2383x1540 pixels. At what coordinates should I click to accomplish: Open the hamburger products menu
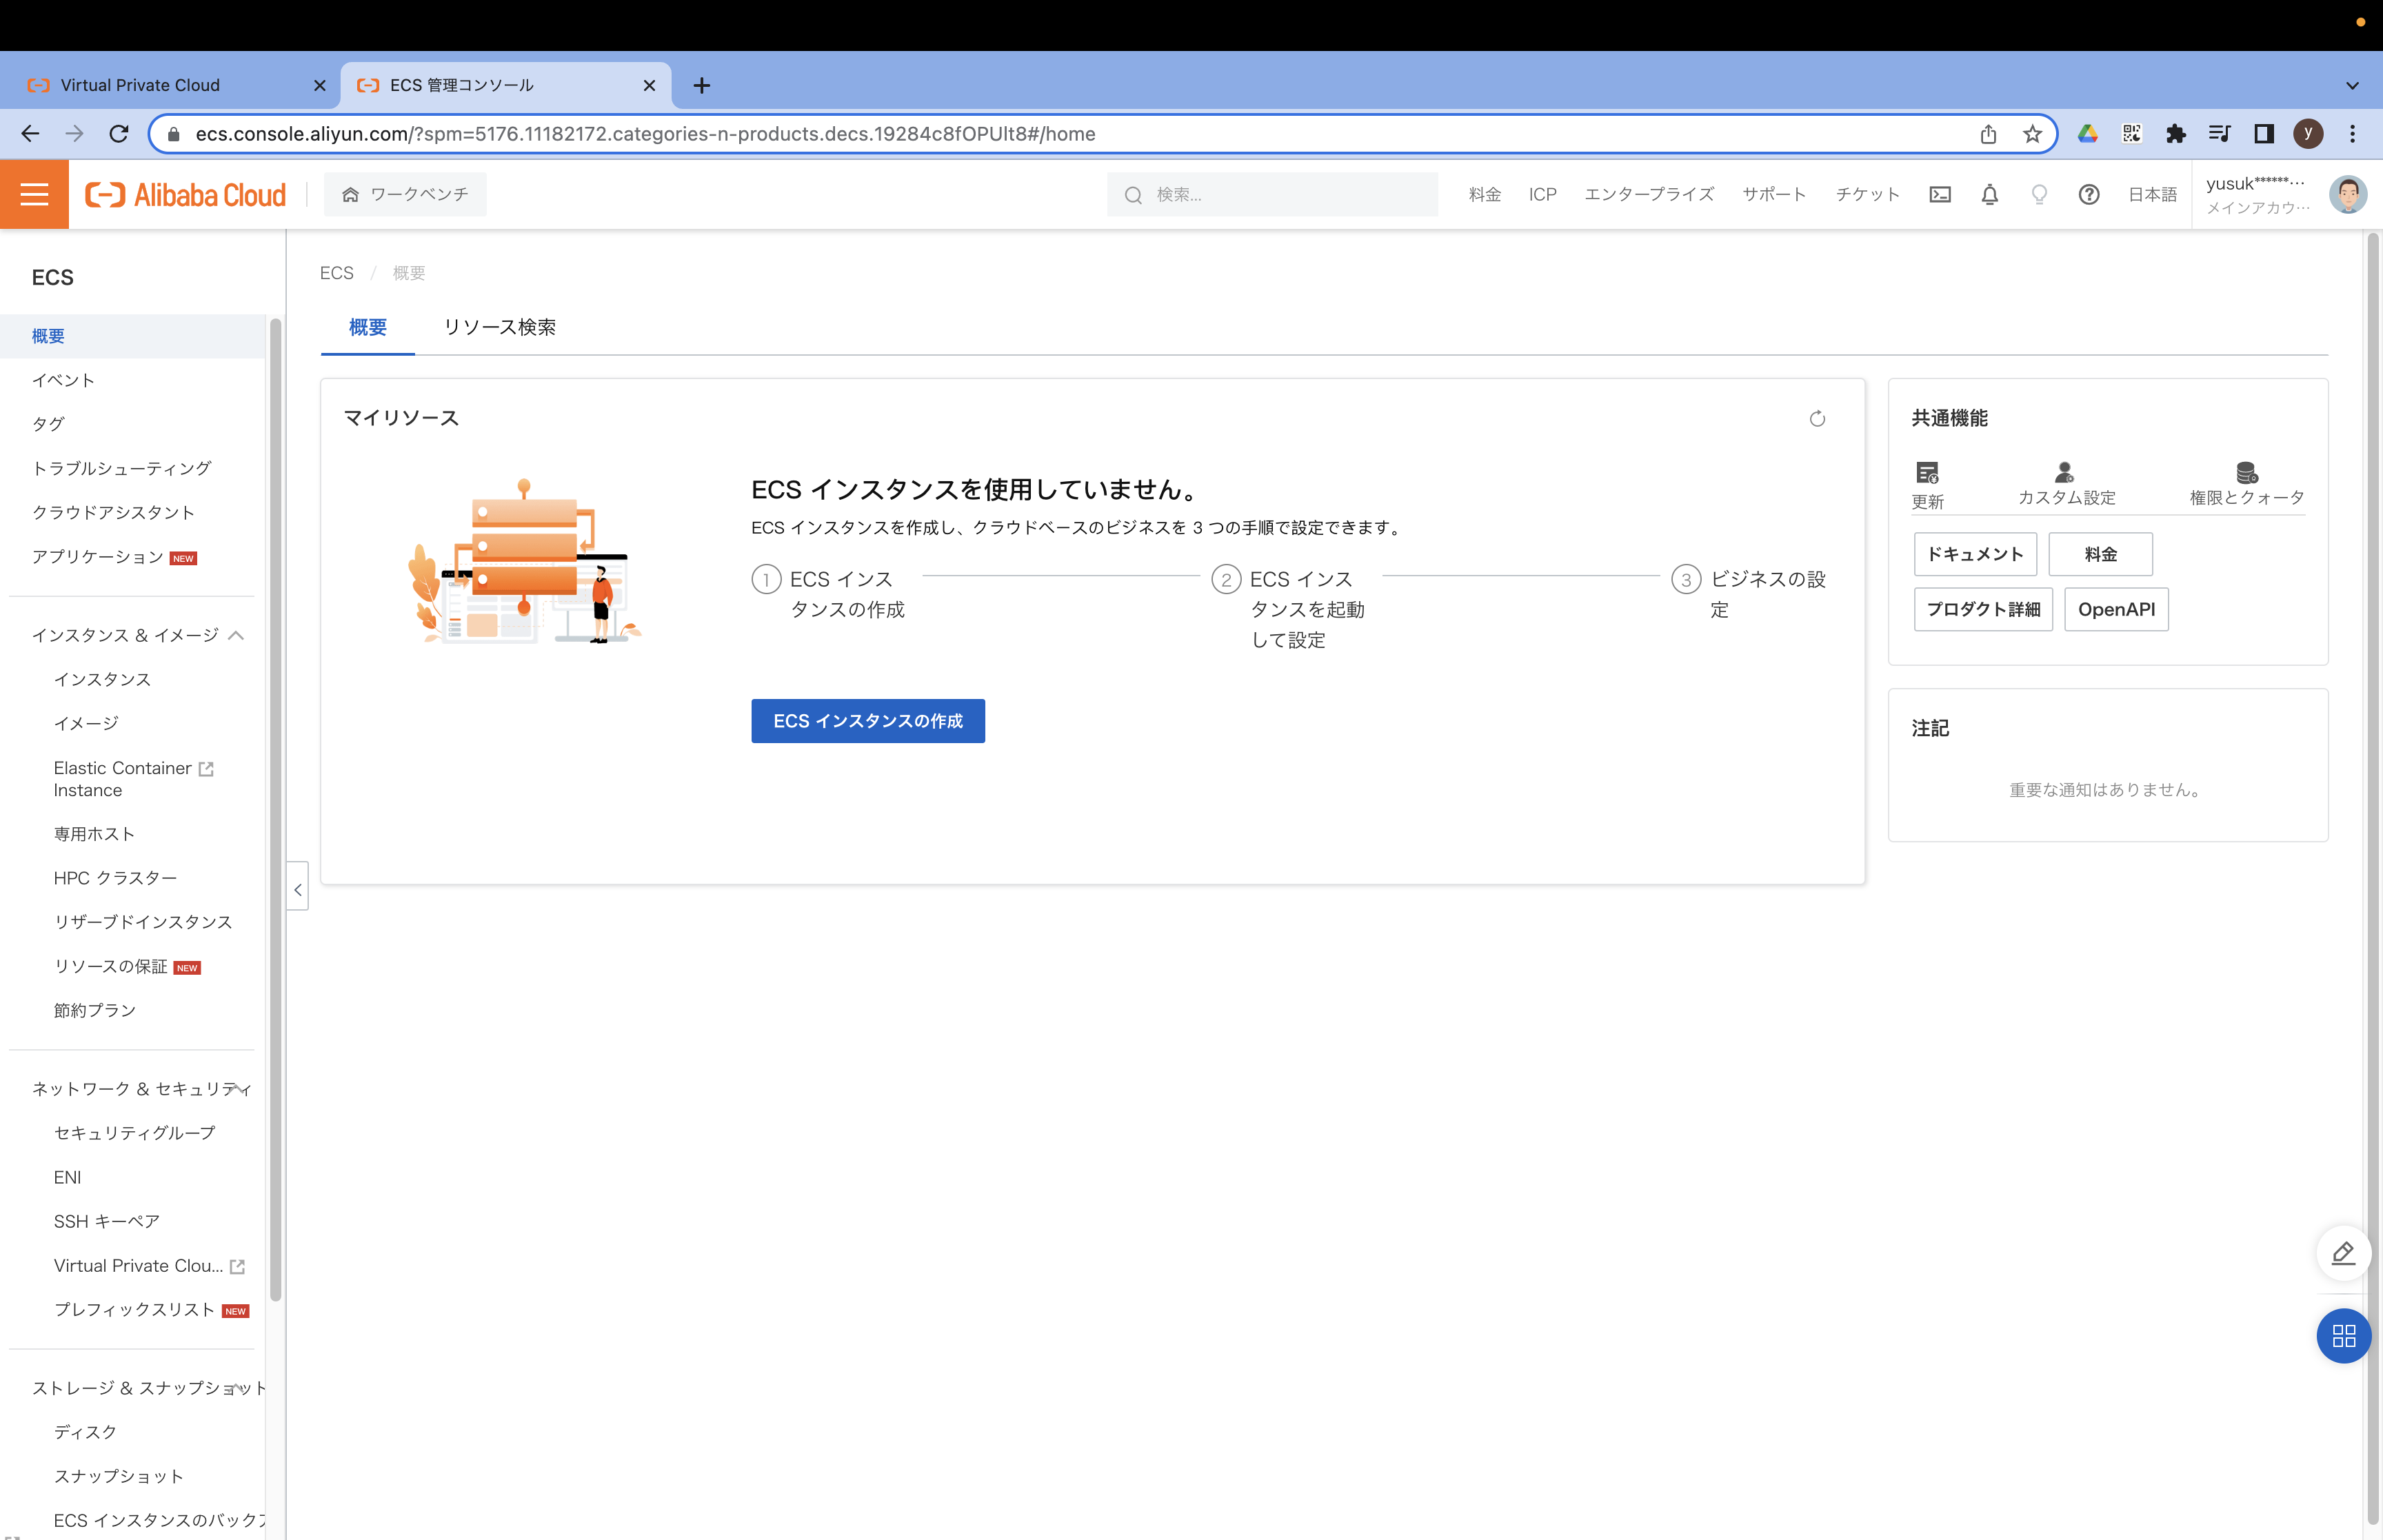[x=33, y=193]
